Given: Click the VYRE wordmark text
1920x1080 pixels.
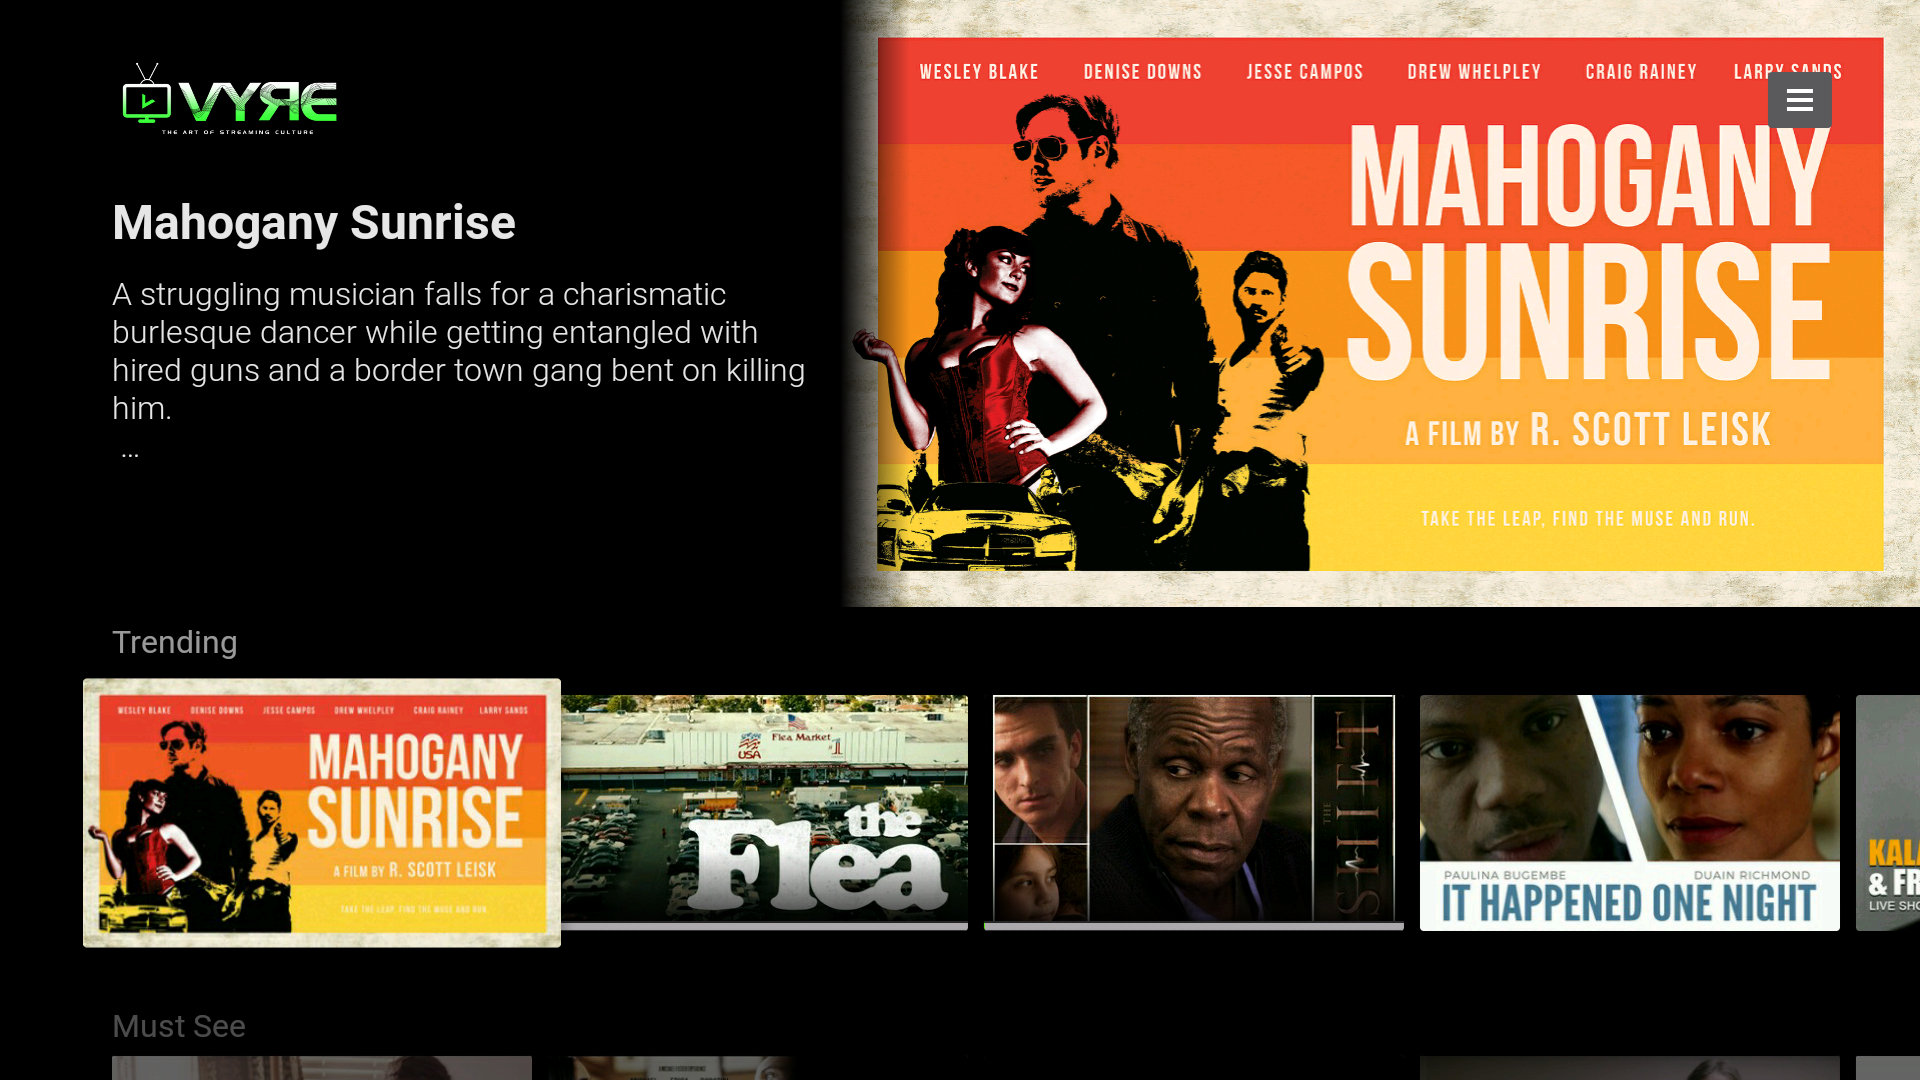Looking at the screenshot, I should (258, 102).
